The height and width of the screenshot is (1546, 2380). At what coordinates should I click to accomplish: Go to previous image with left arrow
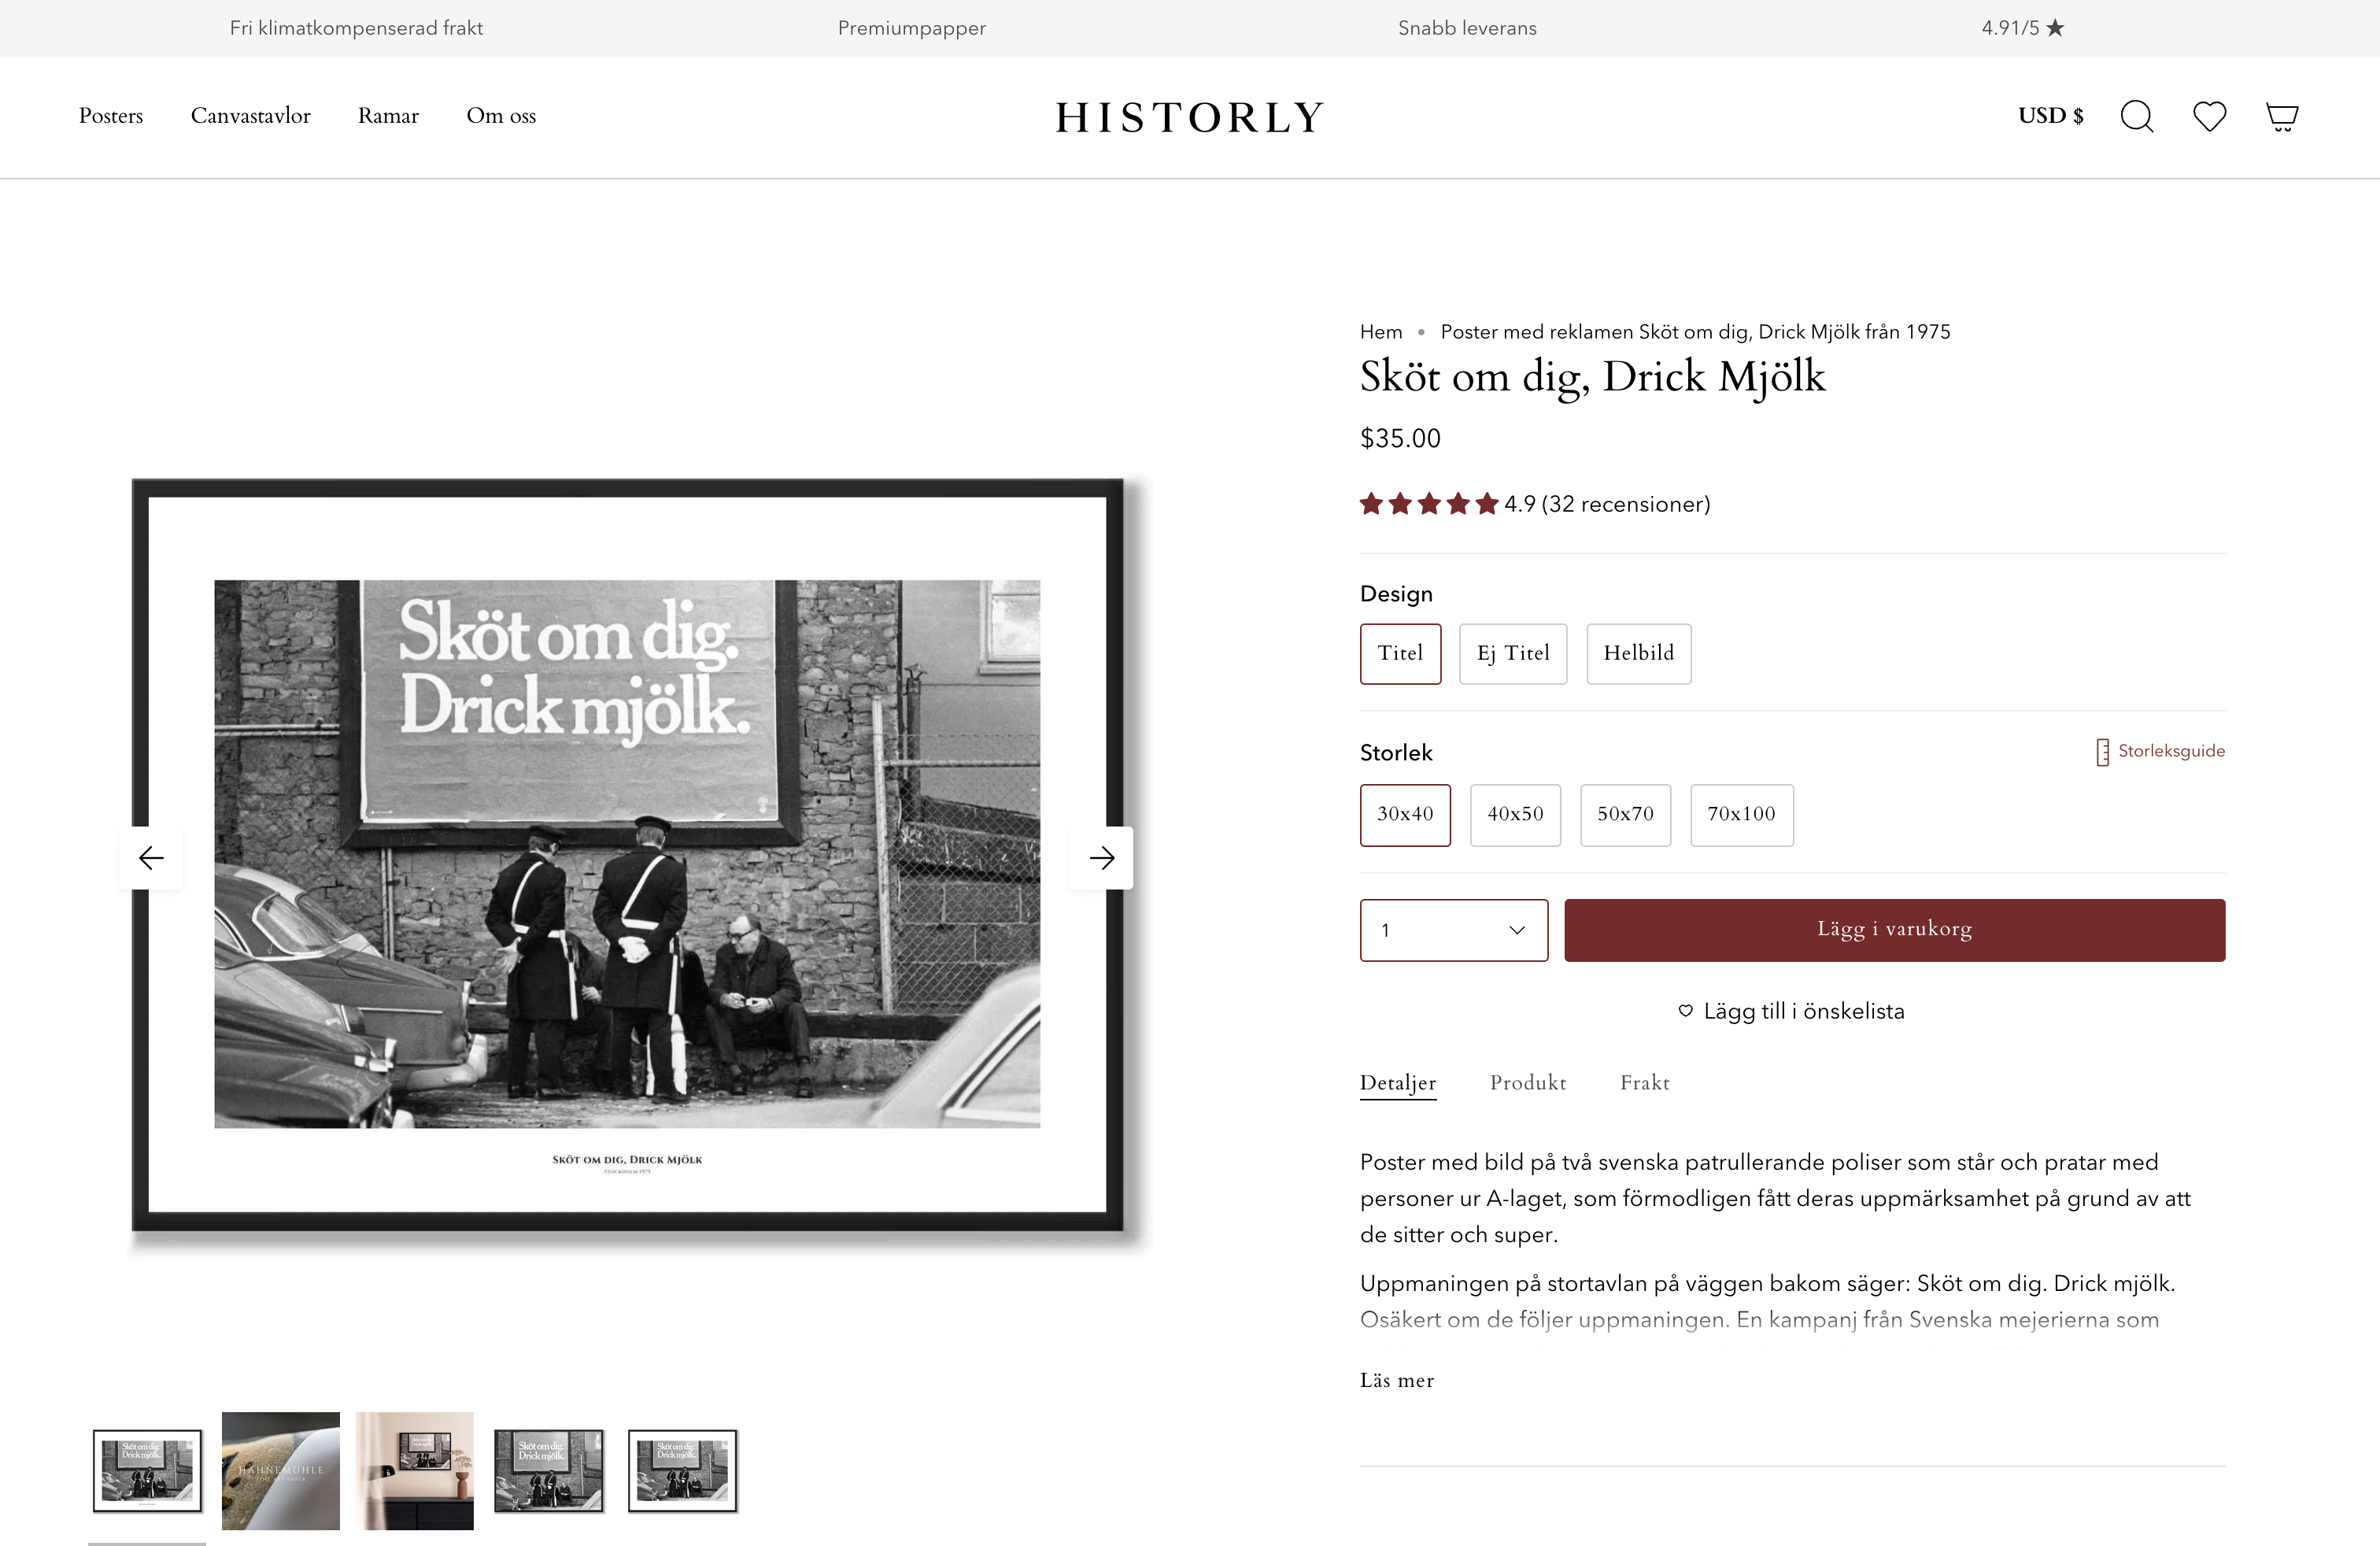pos(151,857)
